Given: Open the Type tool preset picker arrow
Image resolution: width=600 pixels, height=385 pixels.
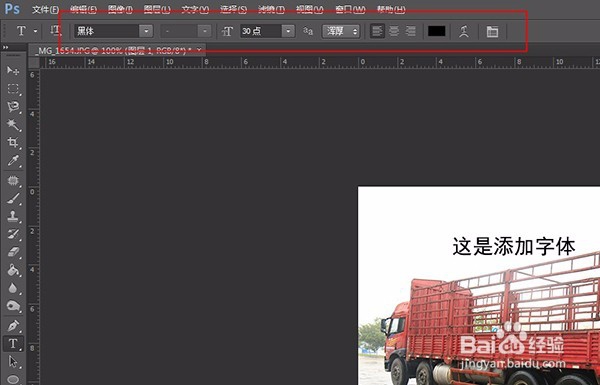Looking at the screenshot, I should click(35, 31).
